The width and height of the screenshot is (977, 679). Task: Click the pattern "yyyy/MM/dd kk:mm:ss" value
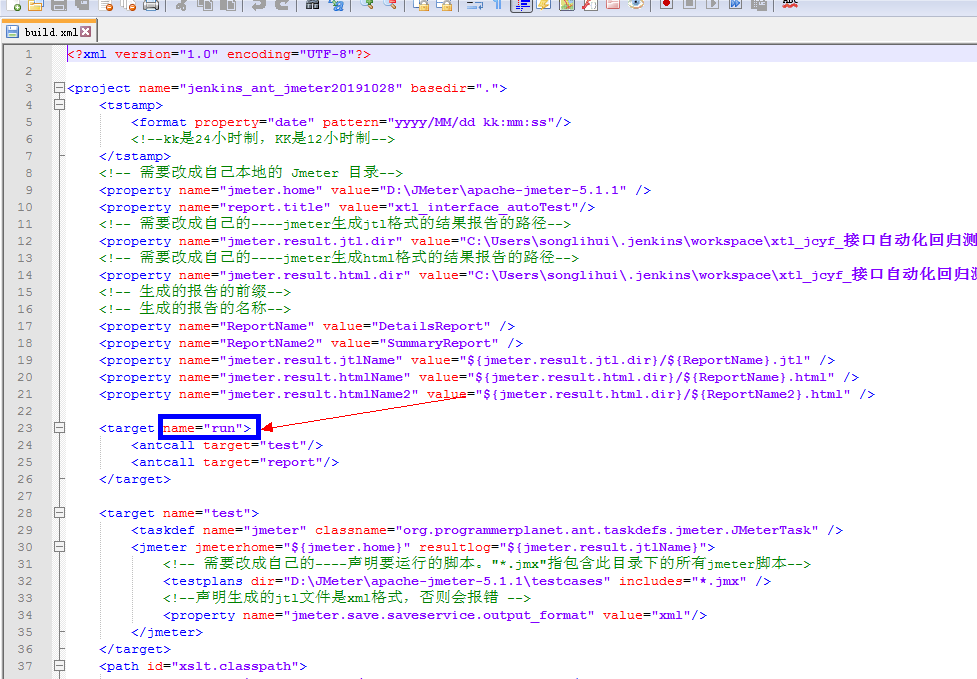coord(471,122)
